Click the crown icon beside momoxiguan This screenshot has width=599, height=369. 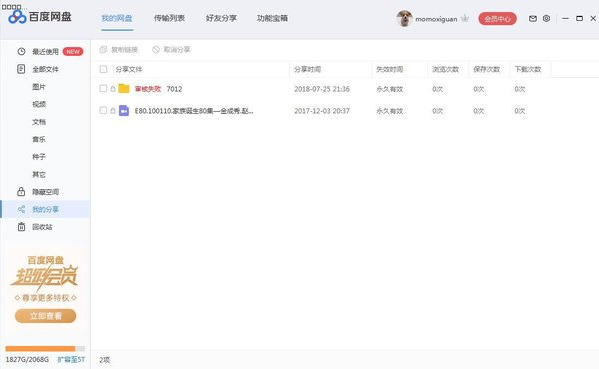465,18
